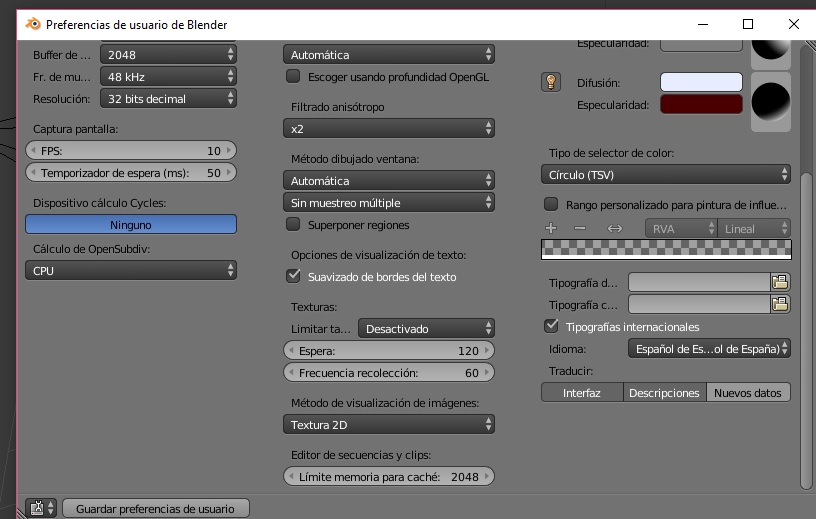
Task: Select Ninguno as Cycles compute device
Action: 131,224
